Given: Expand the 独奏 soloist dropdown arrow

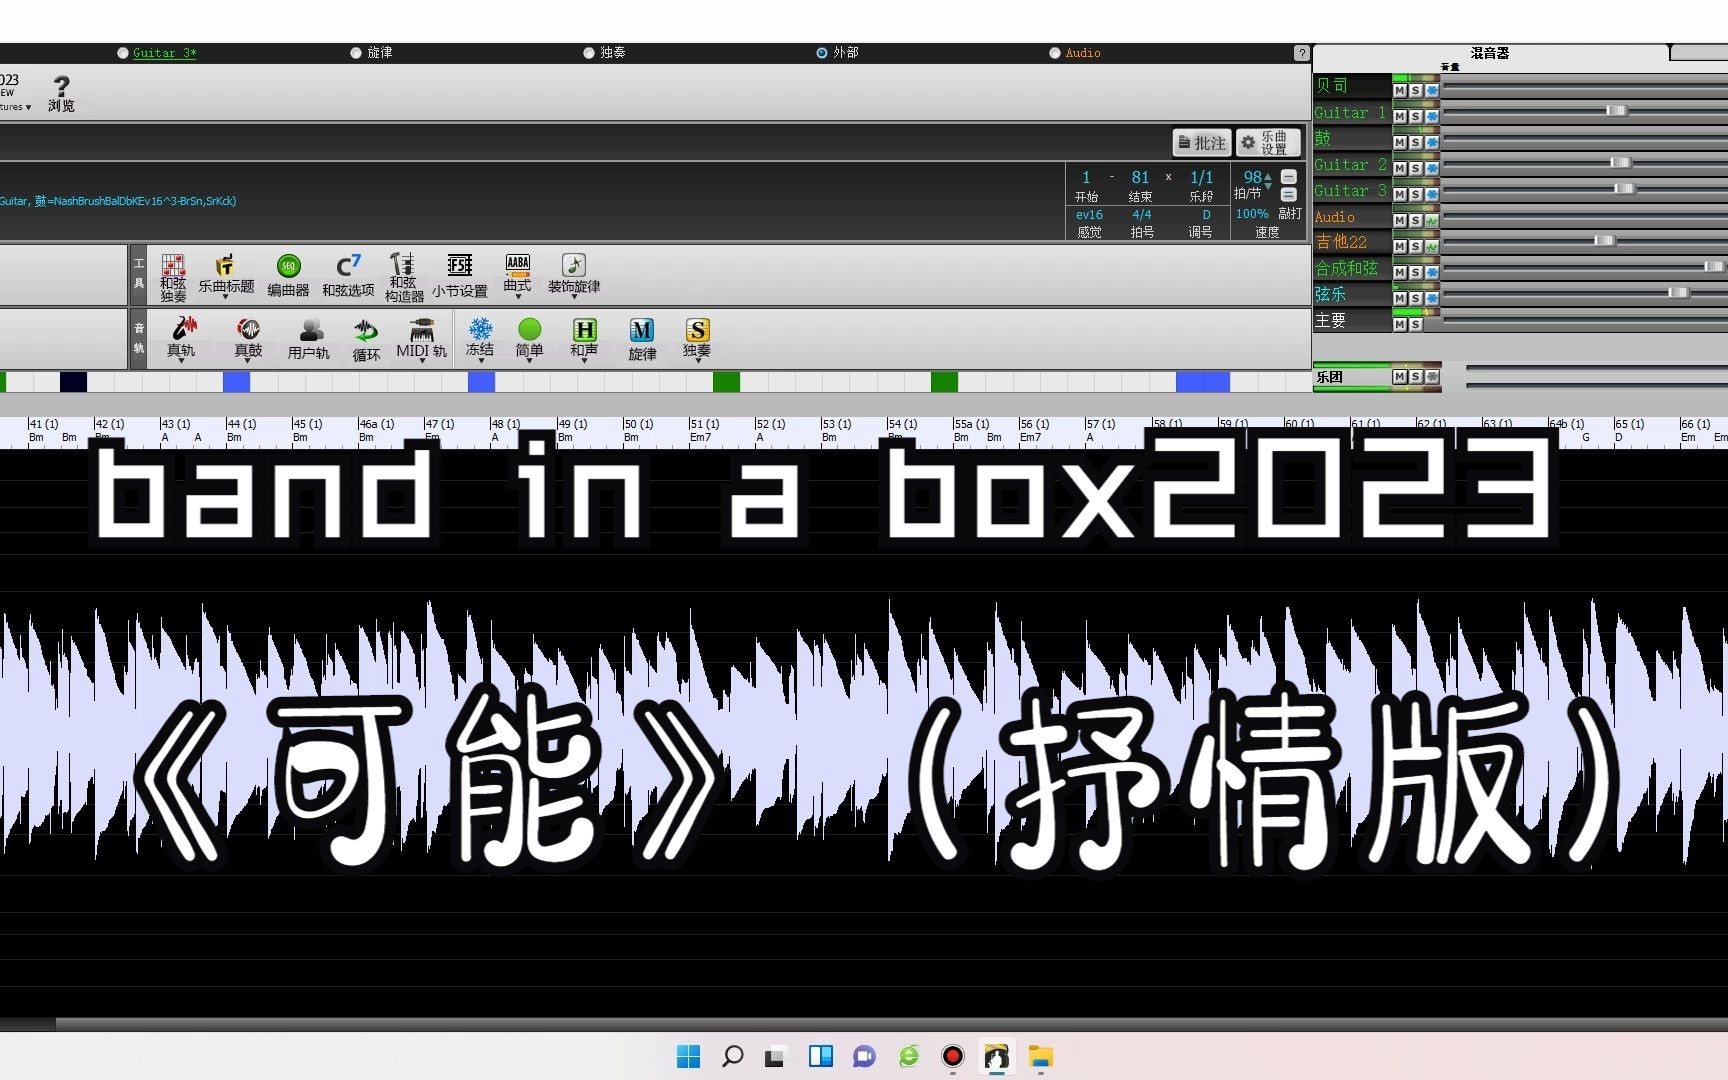Looking at the screenshot, I should point(697,360).
